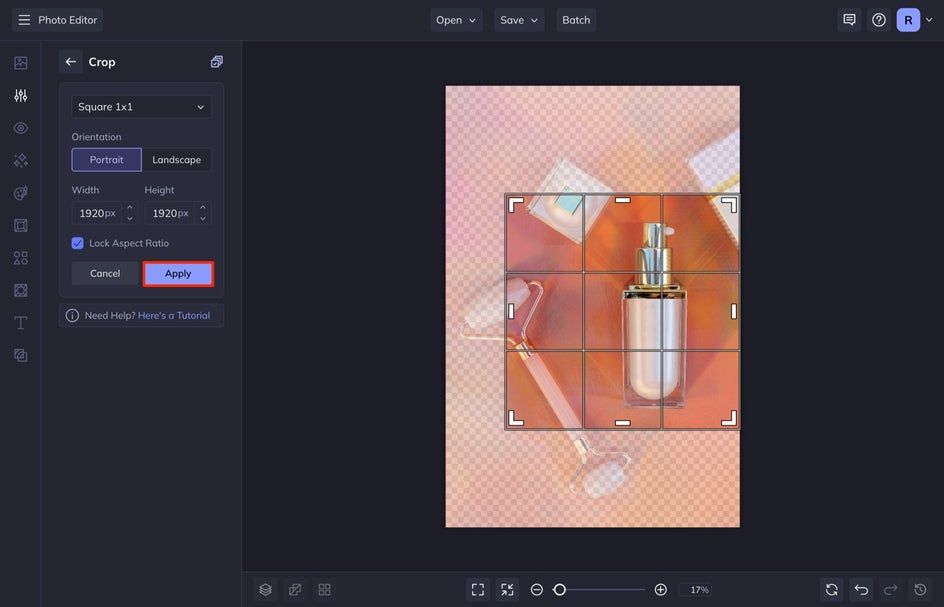Click the right edge crop handle
This screenshot has height=607, width=944.
(733, 311)
